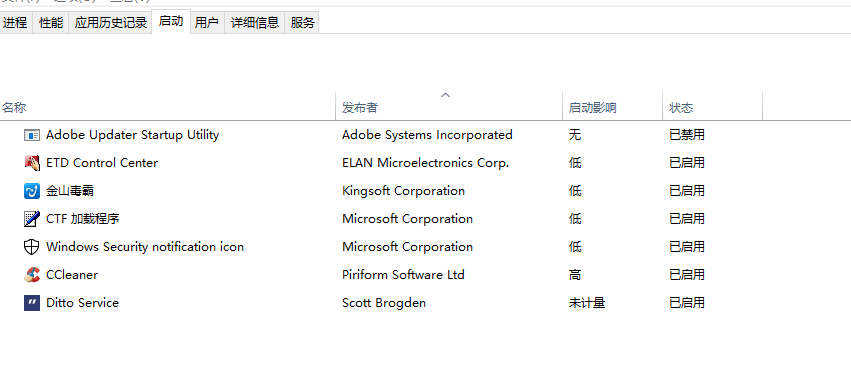
Task: Click 已启用 status in Windows Security row
Action: (687, 247)
